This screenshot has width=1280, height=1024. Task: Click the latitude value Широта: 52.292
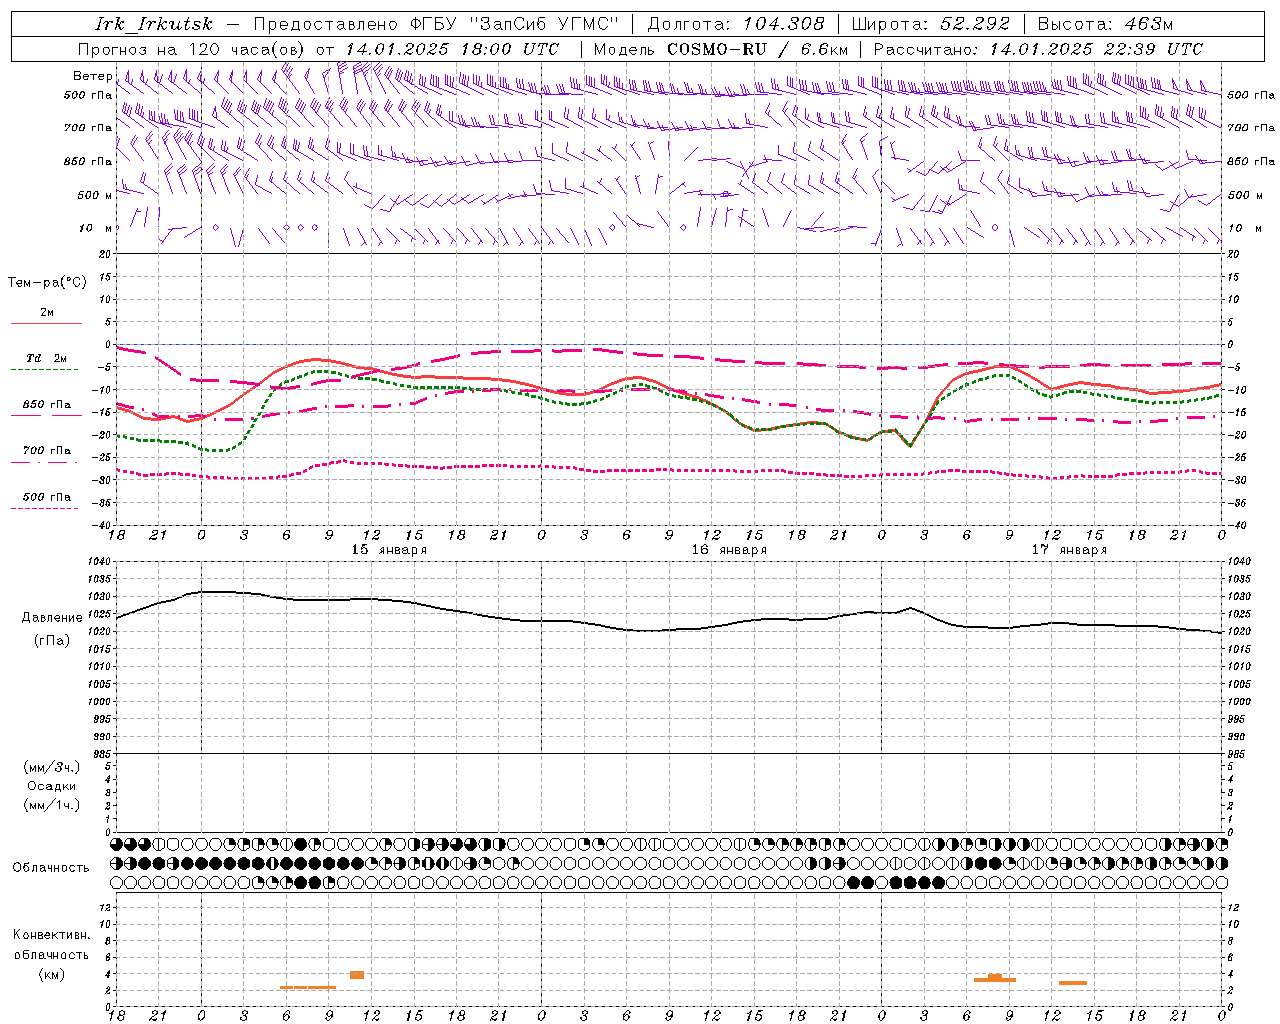pos(931,24)
